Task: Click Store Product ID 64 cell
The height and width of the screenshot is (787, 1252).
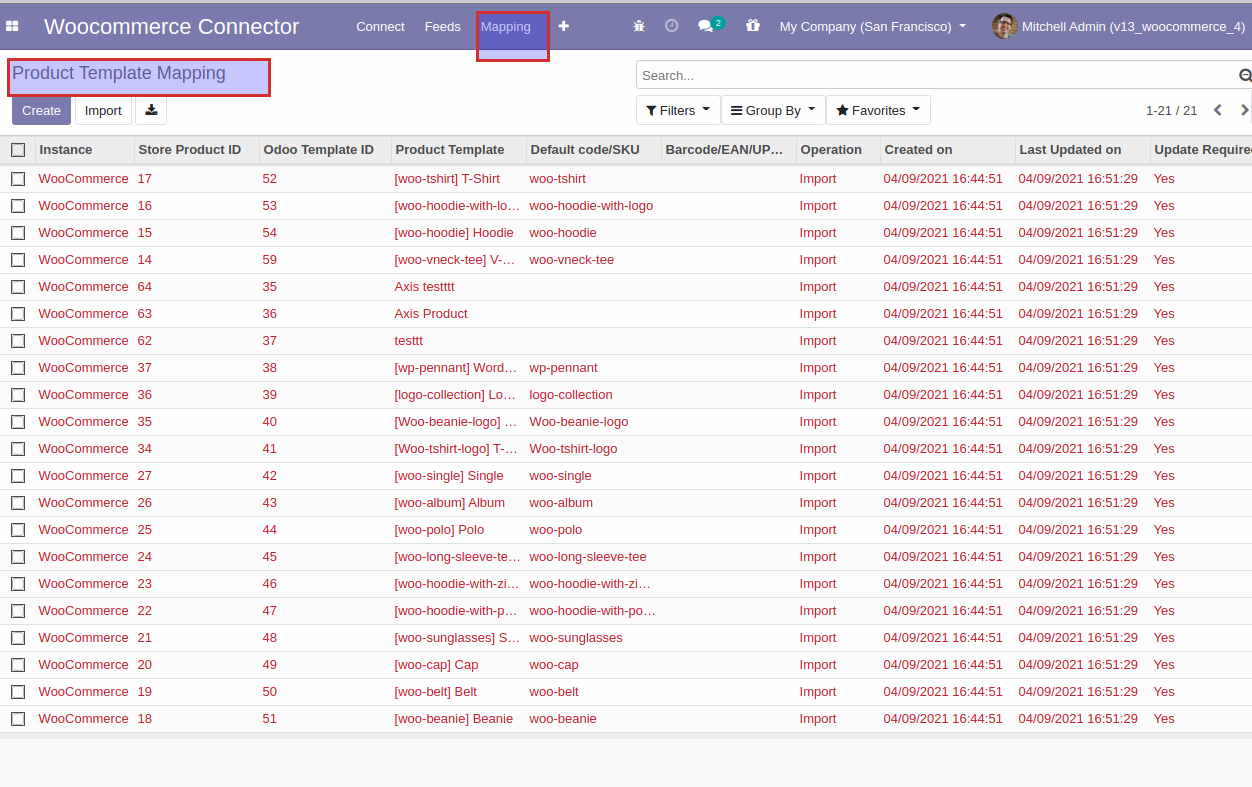Action: tap(145, 287)
